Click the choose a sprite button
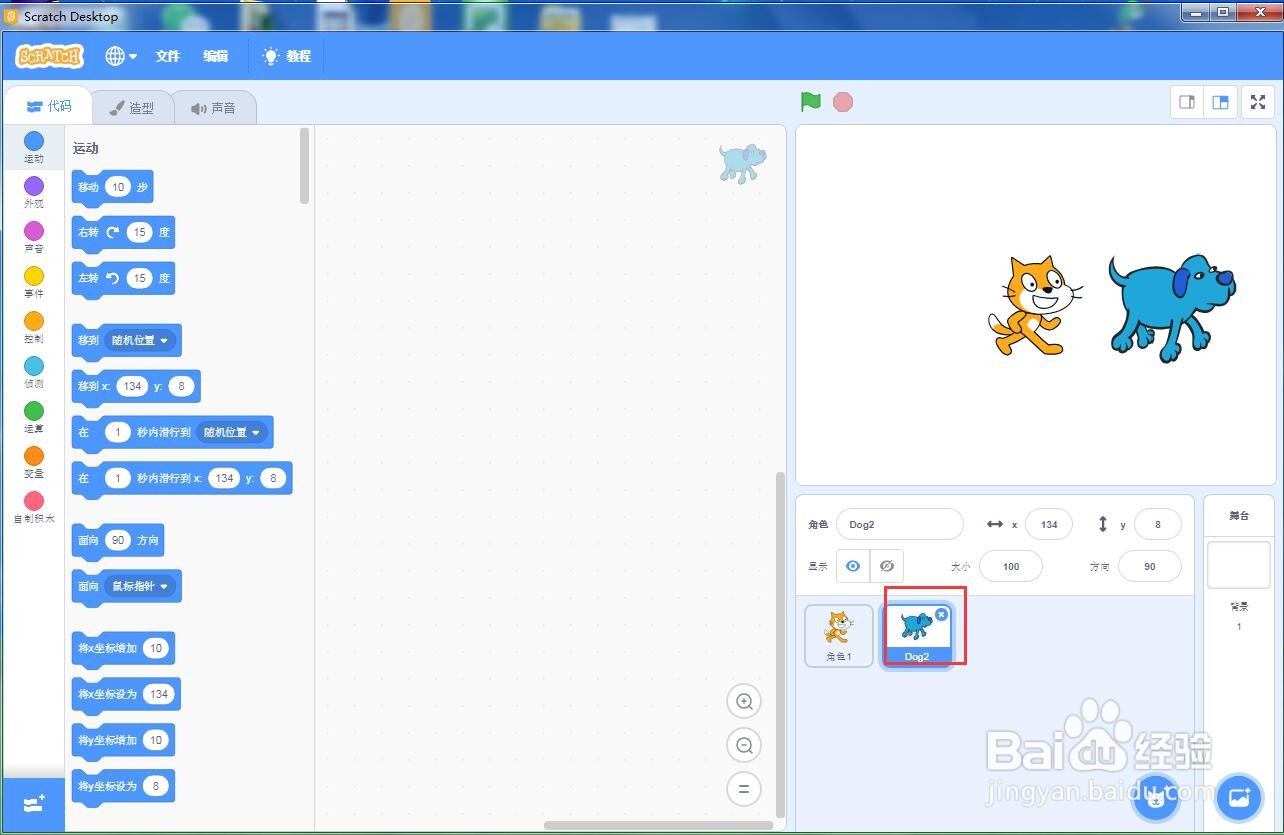The image size is (1284, 835). 1155,798
